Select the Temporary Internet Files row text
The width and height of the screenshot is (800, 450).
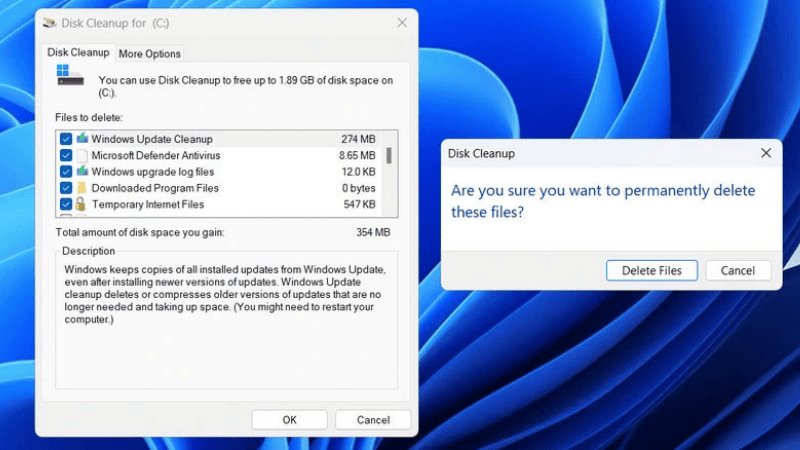coord(148,204)
